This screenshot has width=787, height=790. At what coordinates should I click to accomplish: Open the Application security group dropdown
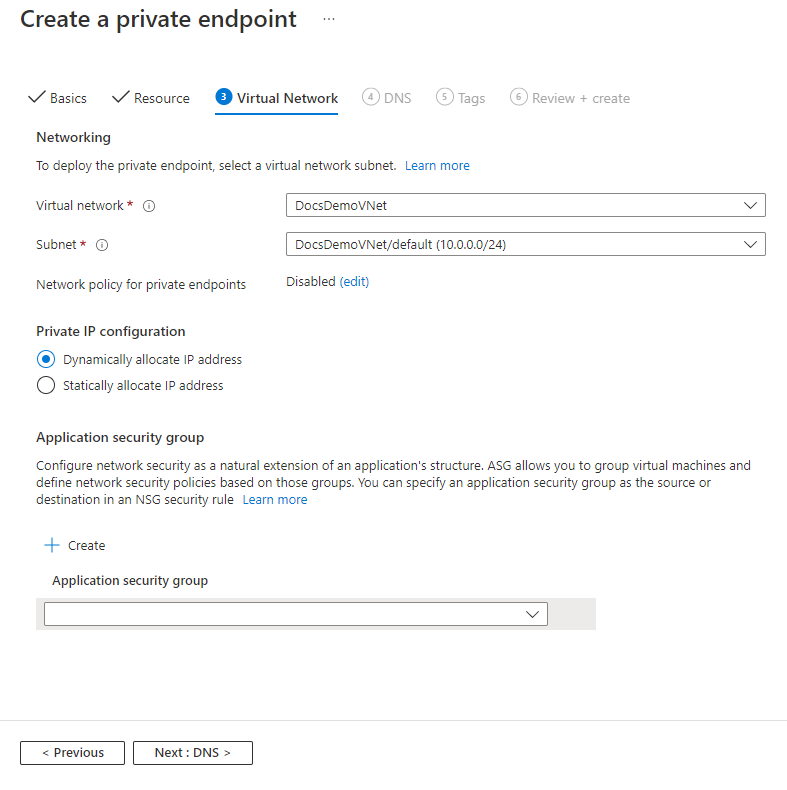pyautogui.click(x=296, y=614)
